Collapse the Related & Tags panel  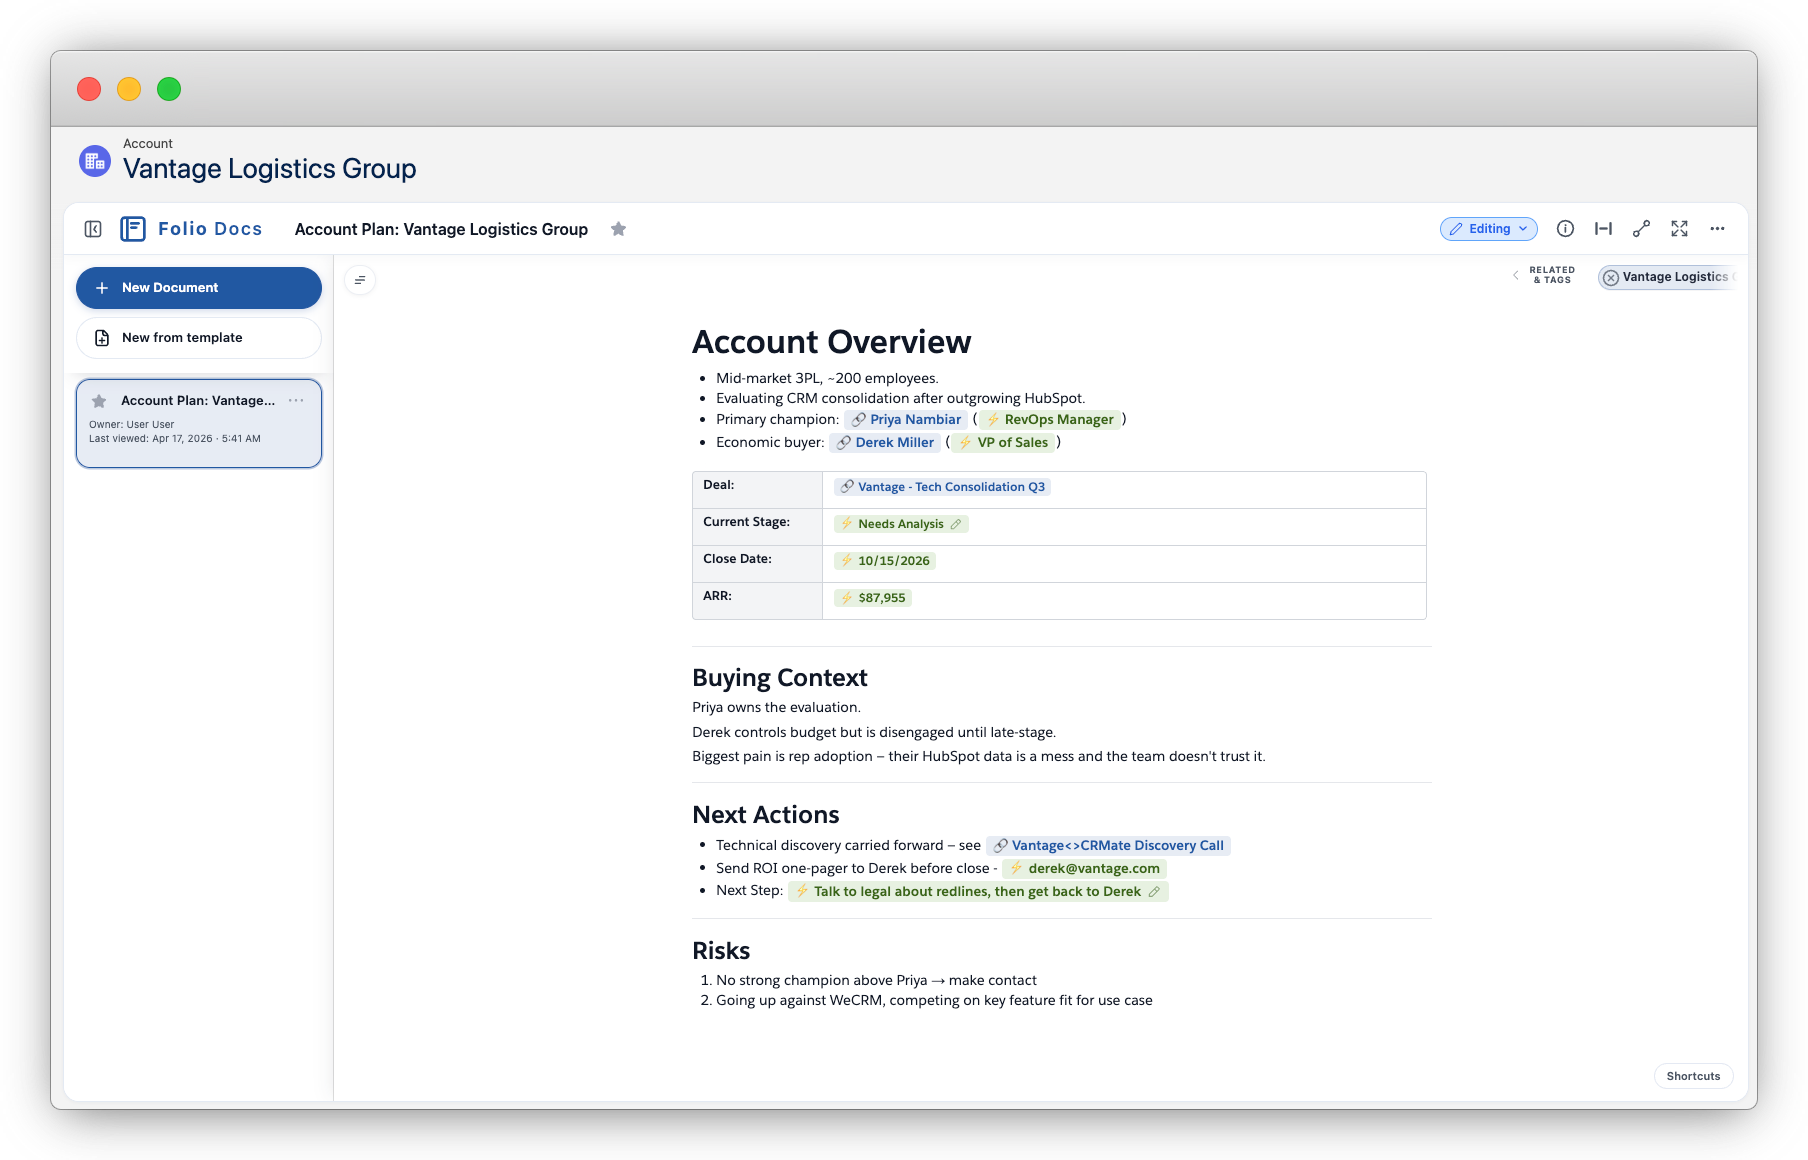click(1516, 277)
